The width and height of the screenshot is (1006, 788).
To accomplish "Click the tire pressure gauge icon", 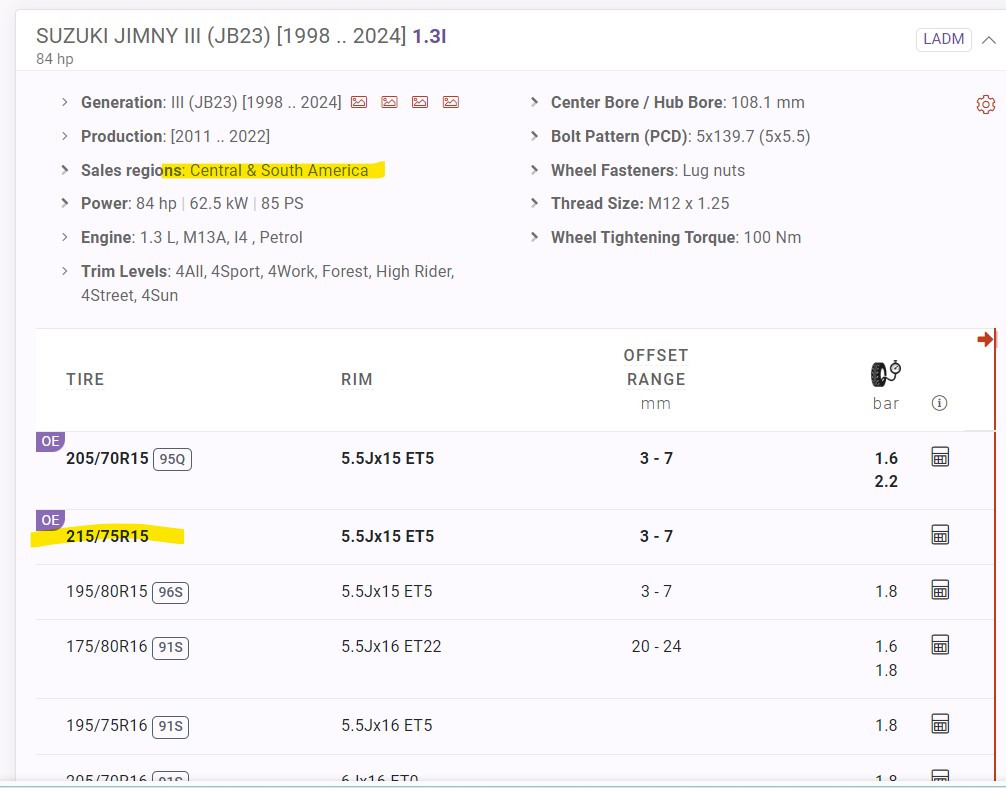I will [x=885, y=373].
